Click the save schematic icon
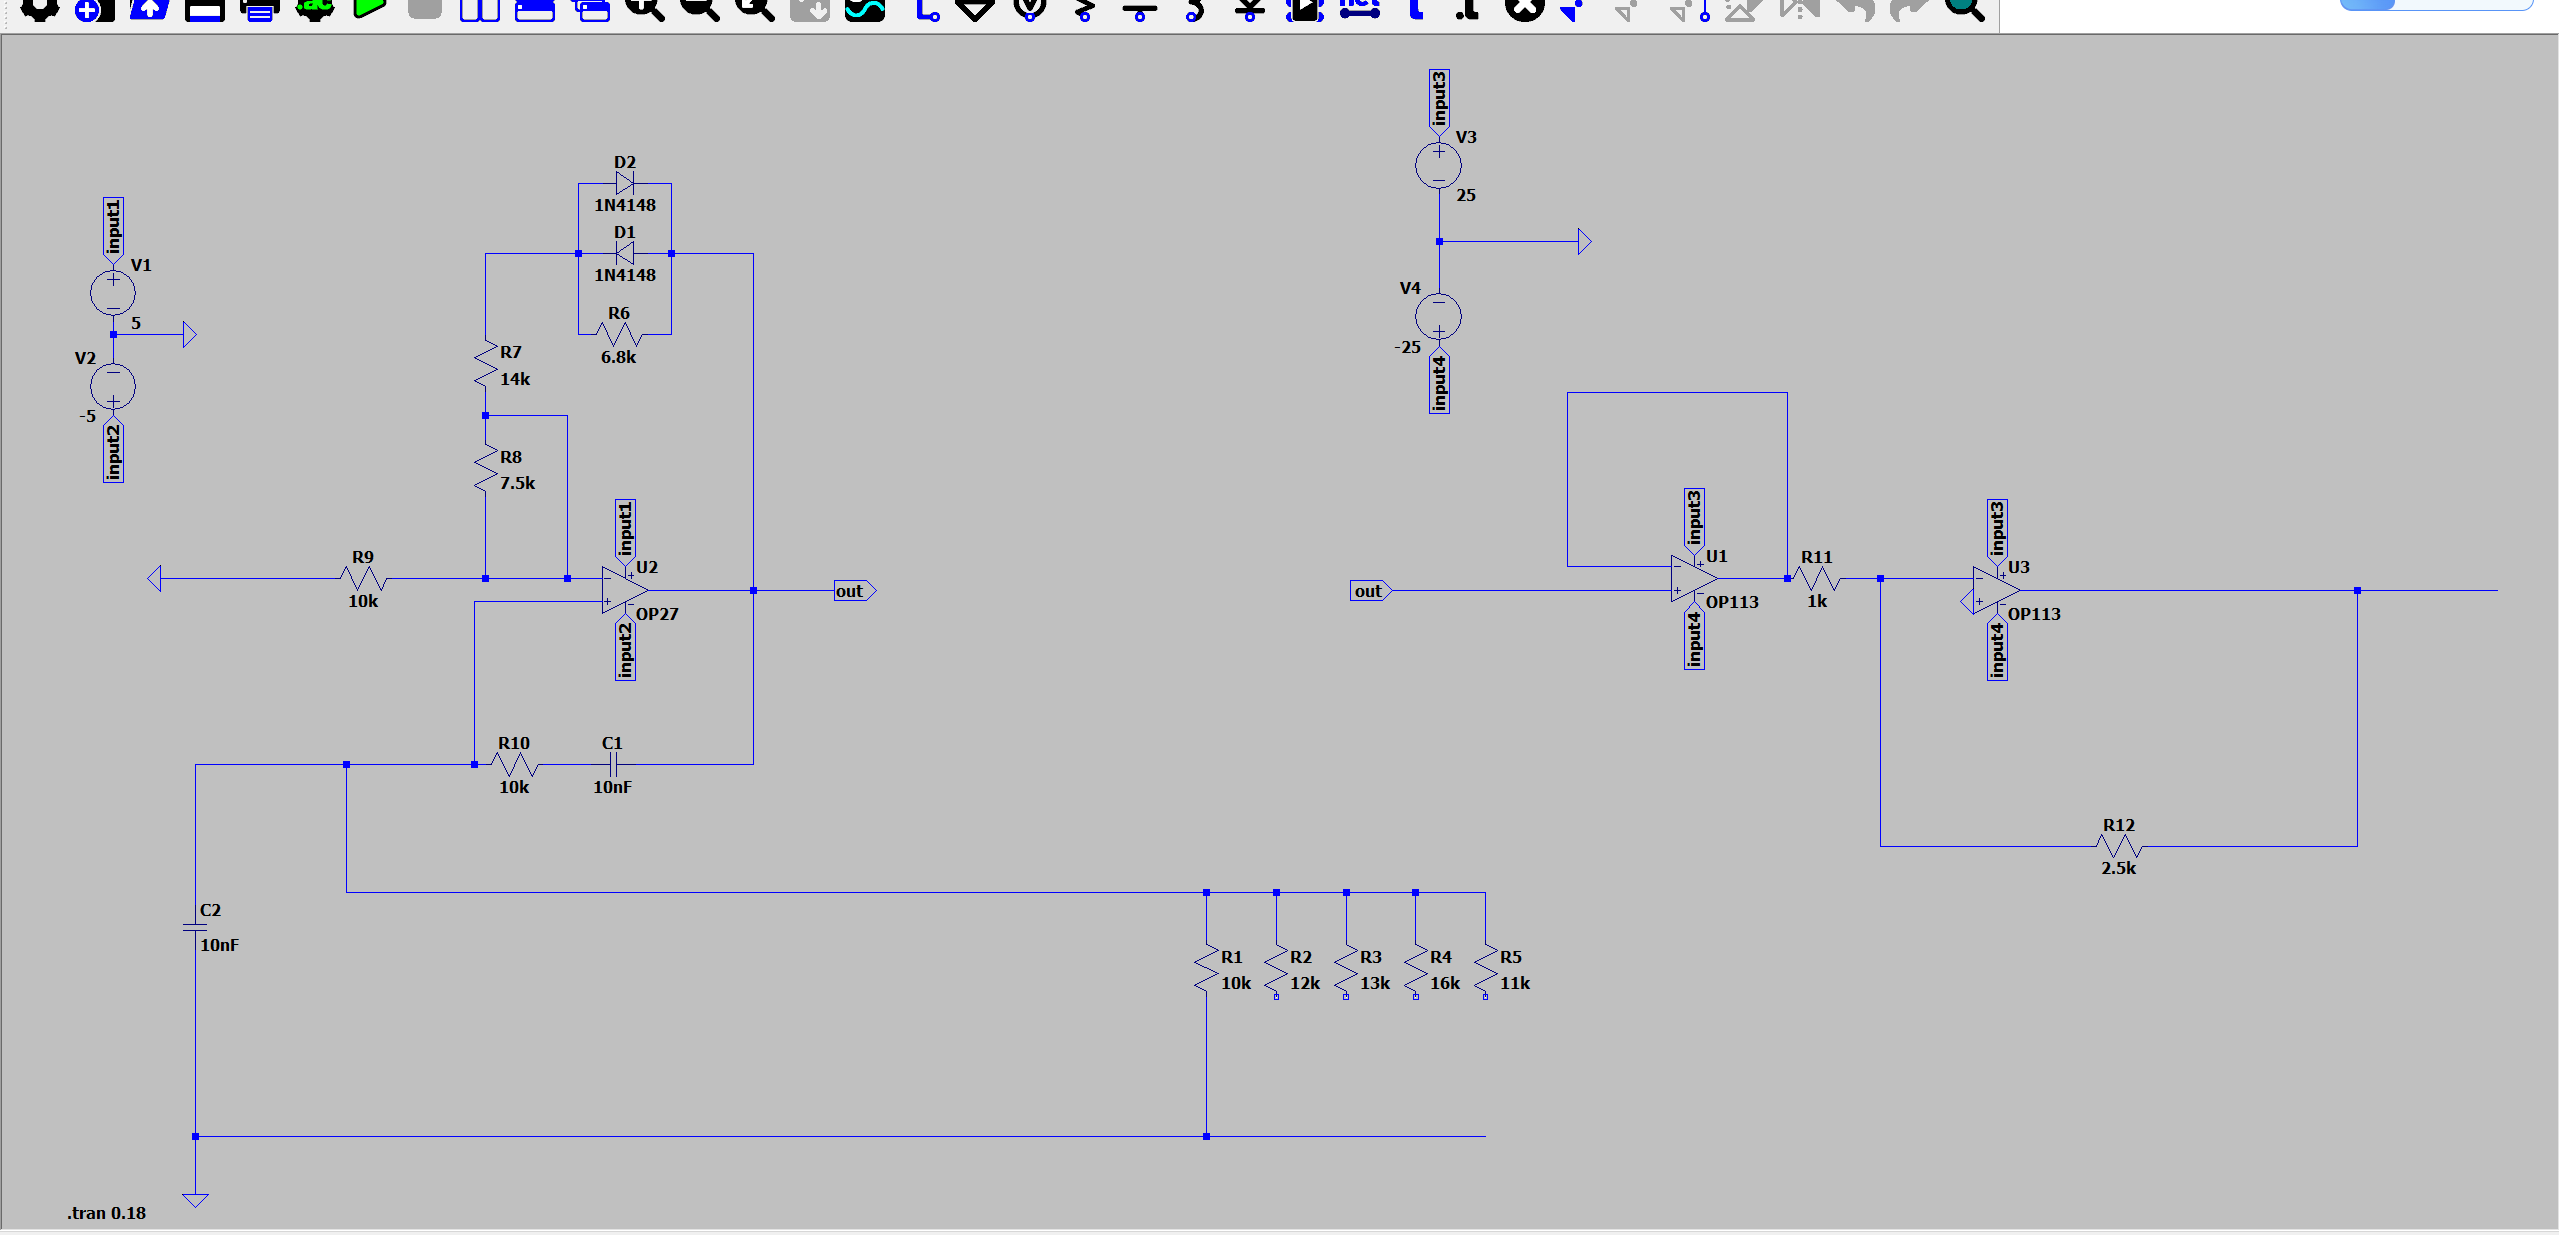The height and width of the screenshot is (1235, 2559). [x=204, y=10]
